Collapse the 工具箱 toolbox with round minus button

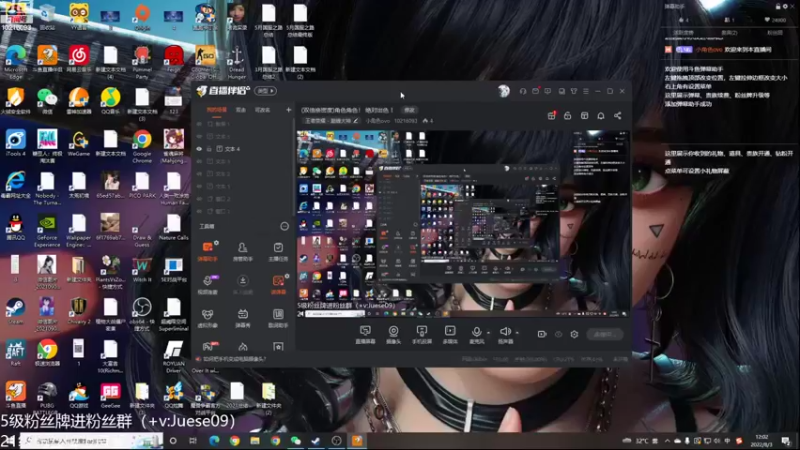click(285, 226)
